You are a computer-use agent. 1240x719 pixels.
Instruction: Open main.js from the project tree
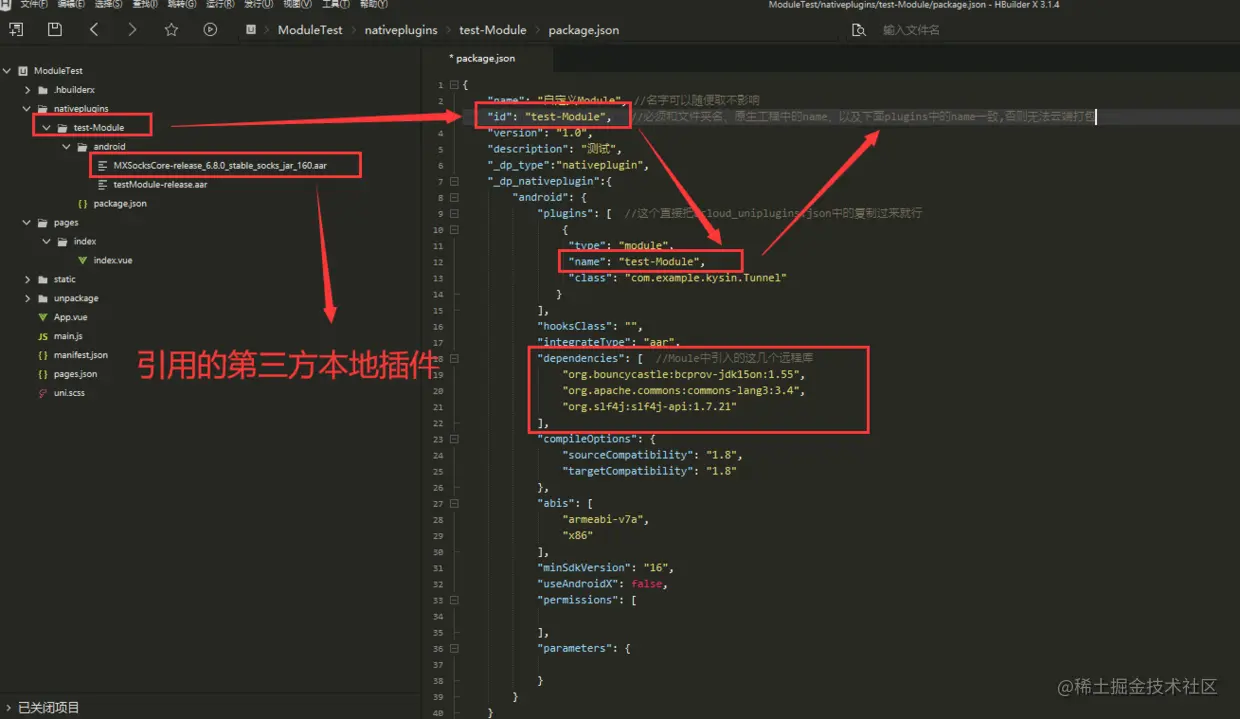pos(68,336)
